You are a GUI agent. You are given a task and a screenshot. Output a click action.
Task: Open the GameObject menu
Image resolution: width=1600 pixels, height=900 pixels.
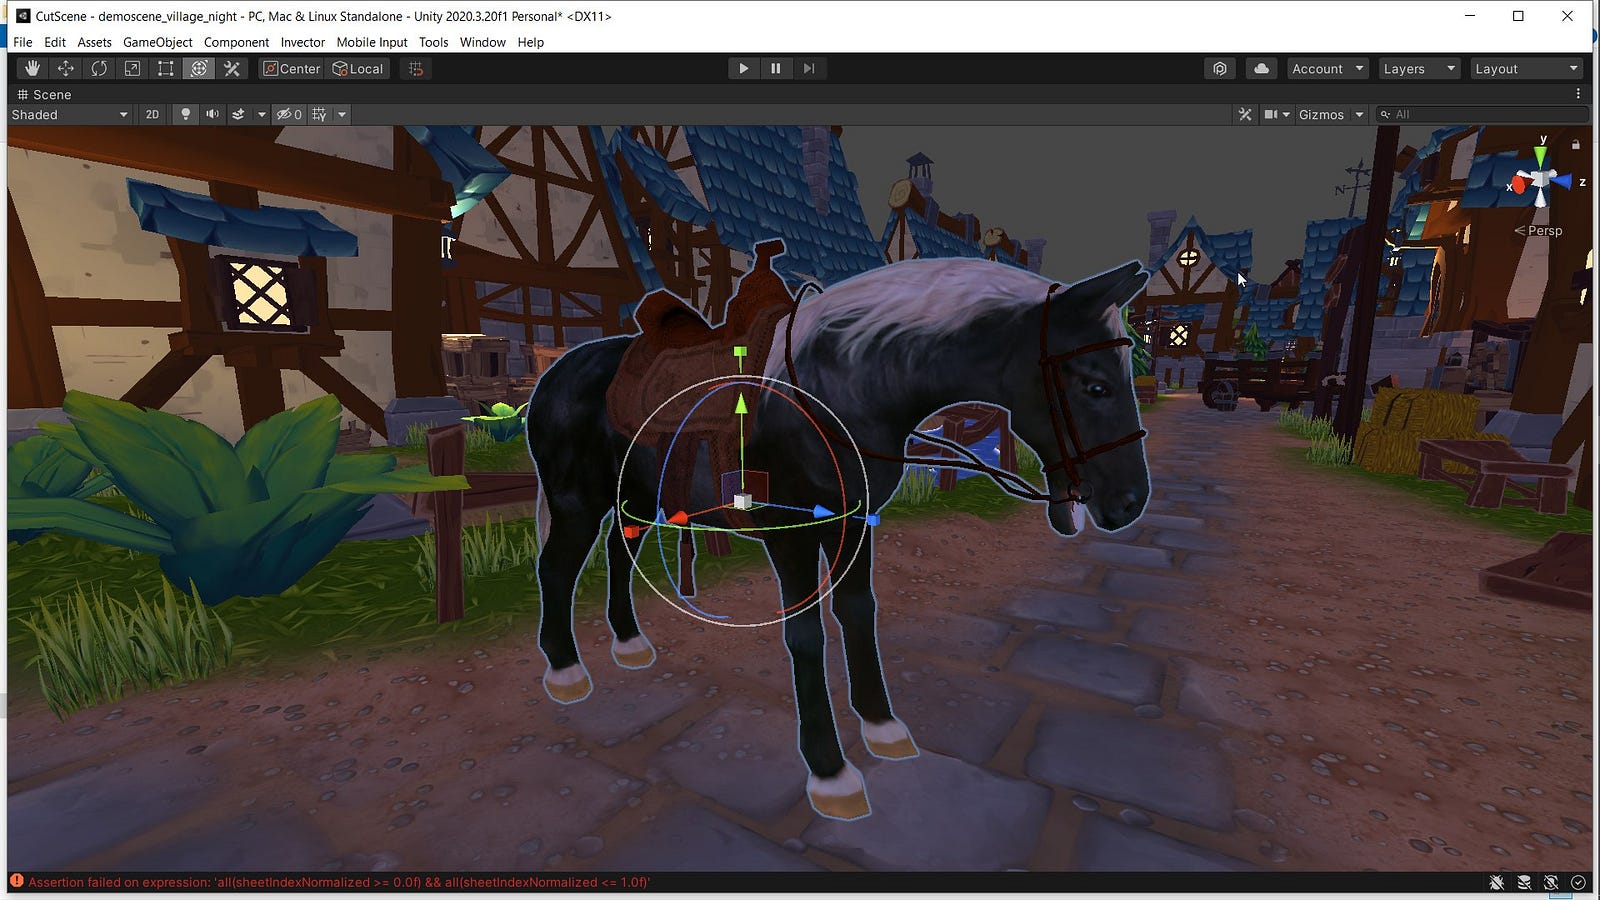tap(158, 42)
